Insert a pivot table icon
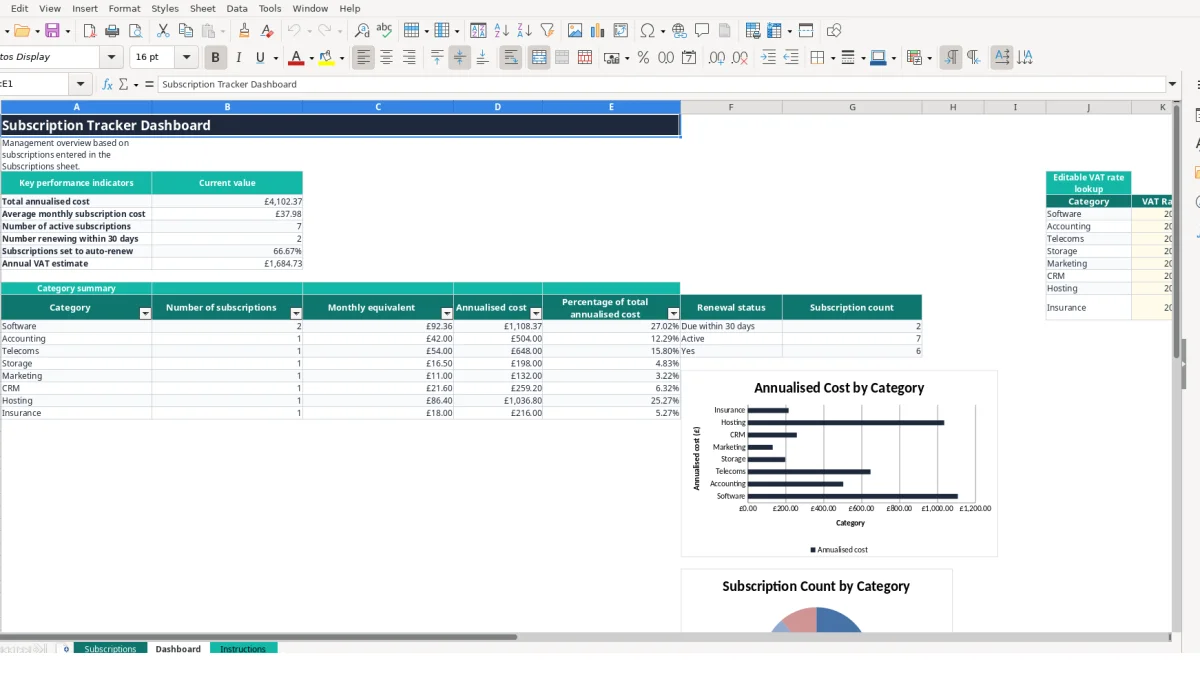 [x=621, y=31]
